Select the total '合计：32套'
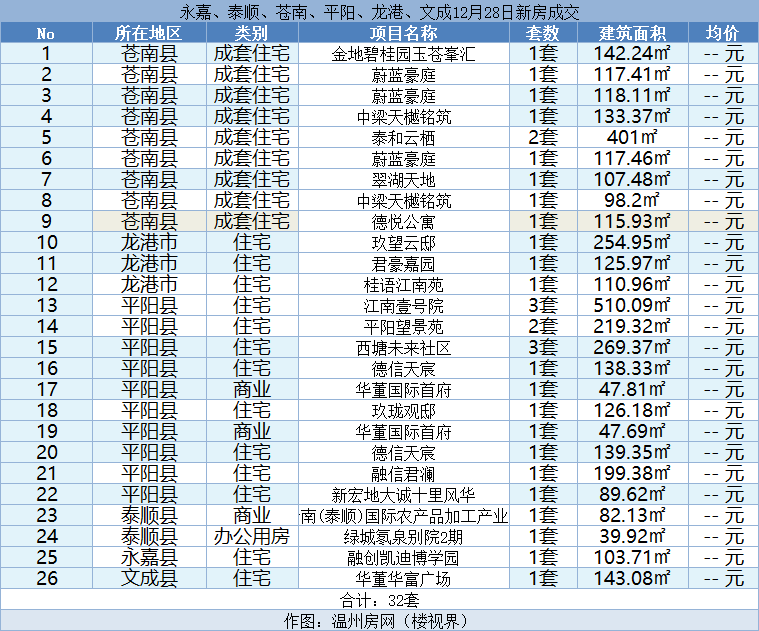The image size is (759, 631). pos(380,601)
